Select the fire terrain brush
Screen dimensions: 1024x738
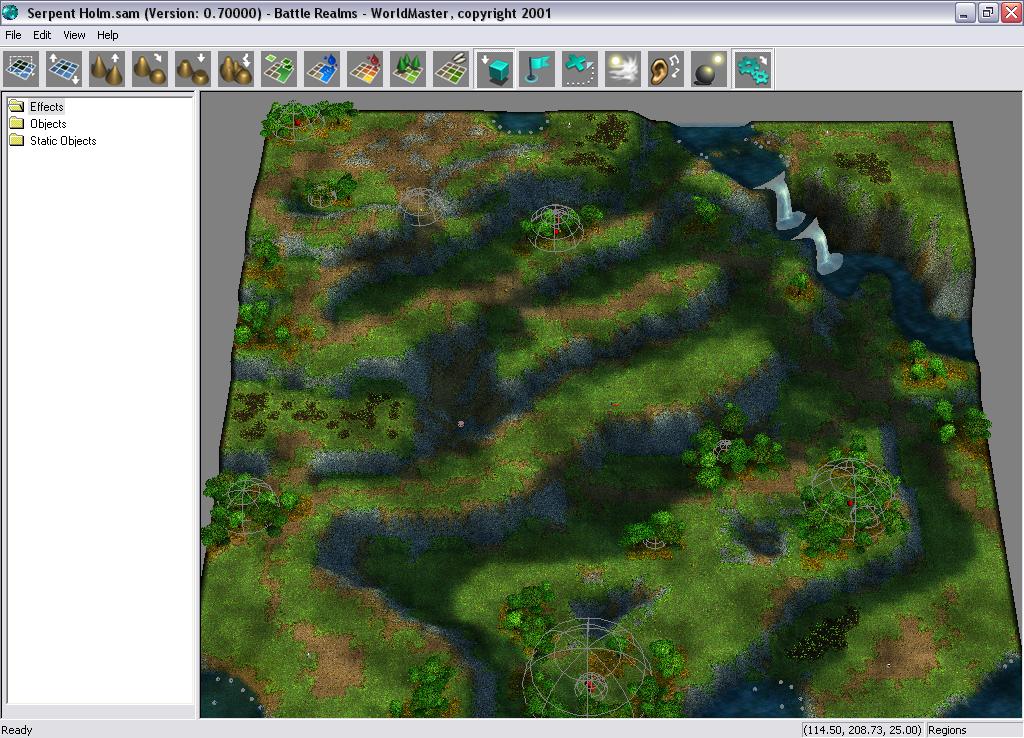click(363, 68)
